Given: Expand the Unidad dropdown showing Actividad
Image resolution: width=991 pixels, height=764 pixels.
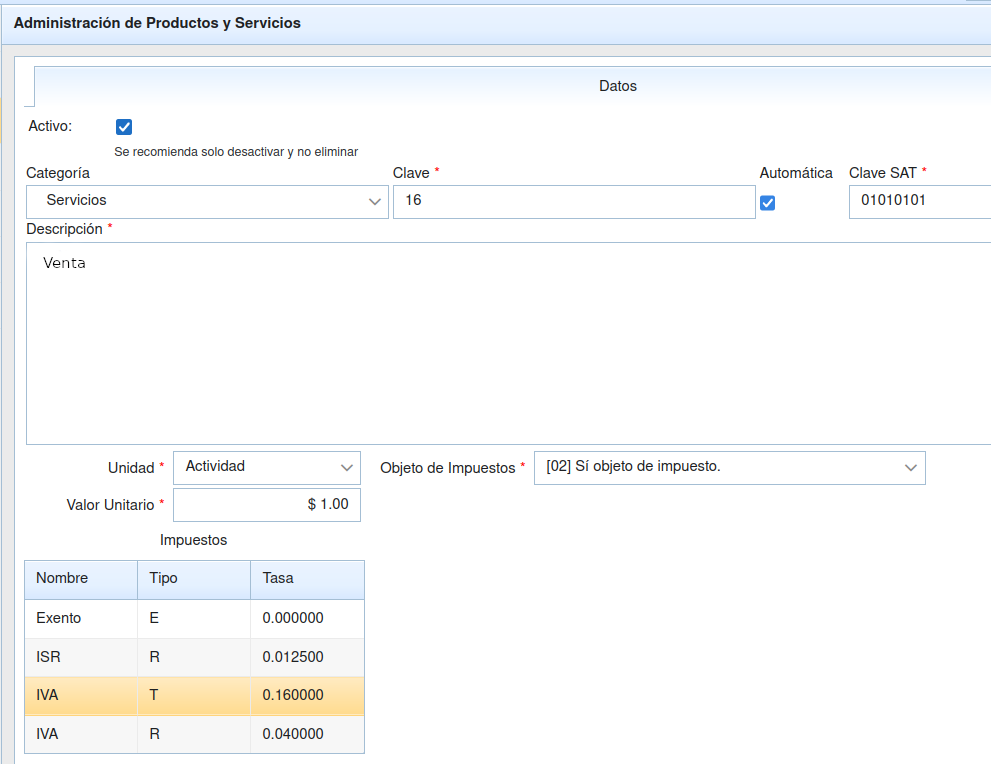Looking at the screenshot, I should tap(267, 468).
